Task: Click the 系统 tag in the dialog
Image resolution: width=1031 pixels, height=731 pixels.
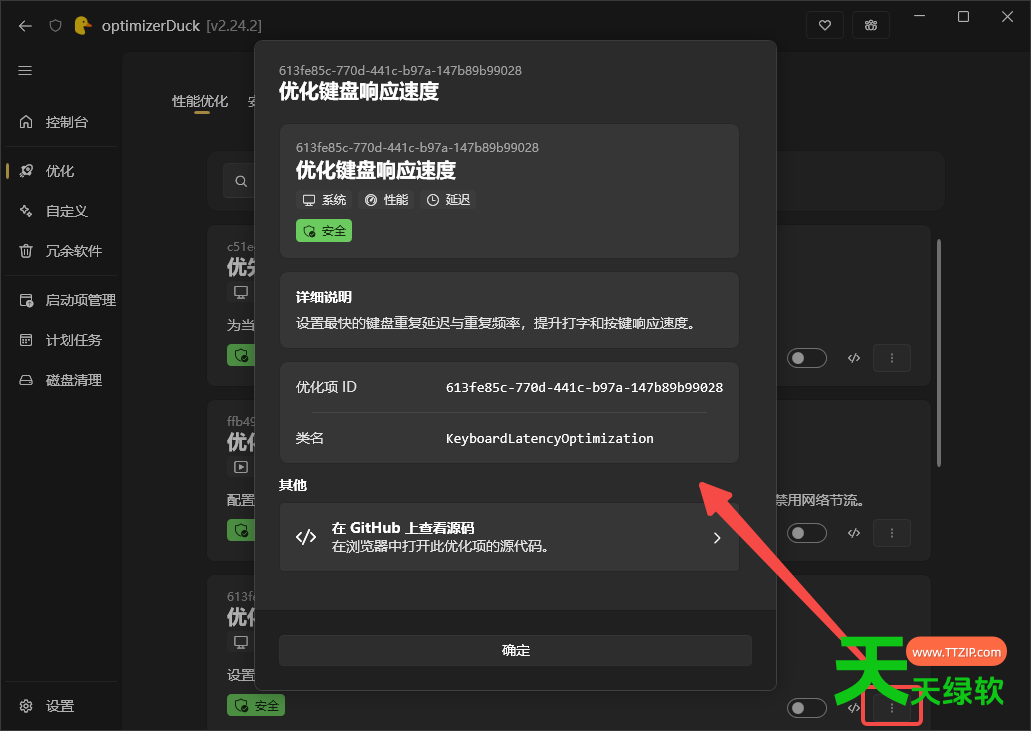Action: click(x=324, y=200)
